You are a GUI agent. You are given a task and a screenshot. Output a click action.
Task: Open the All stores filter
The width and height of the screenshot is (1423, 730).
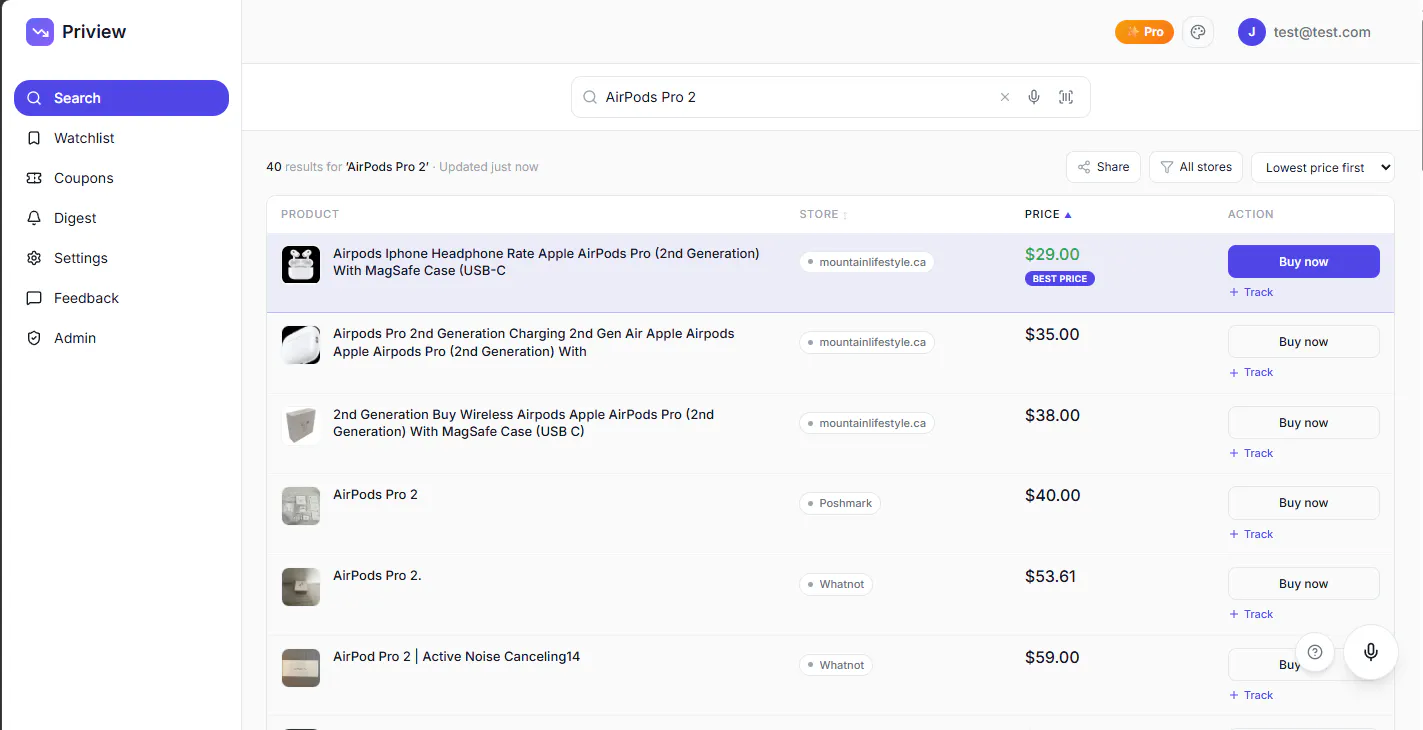point(1196,167)
